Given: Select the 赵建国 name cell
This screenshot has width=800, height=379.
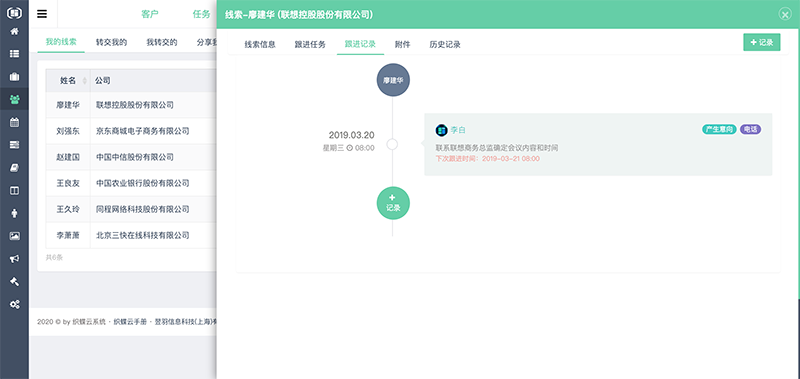Looking at the screenshot, I should click(x=68, y=157).
